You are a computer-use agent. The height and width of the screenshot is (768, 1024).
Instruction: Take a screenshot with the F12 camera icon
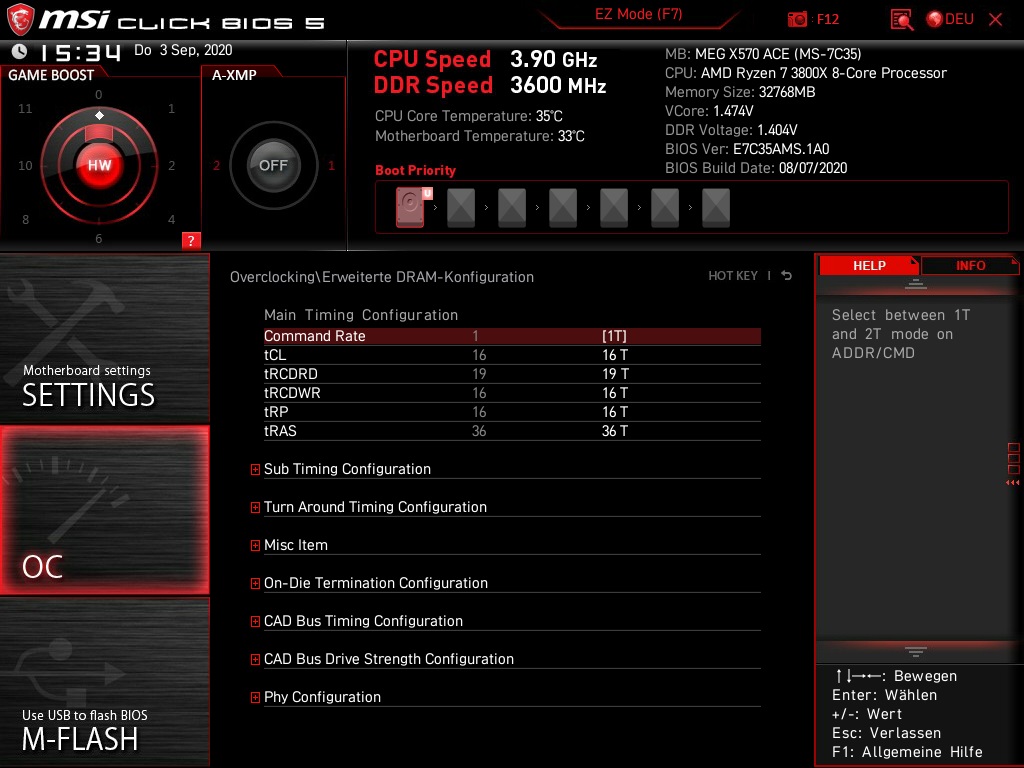[797, 19]
